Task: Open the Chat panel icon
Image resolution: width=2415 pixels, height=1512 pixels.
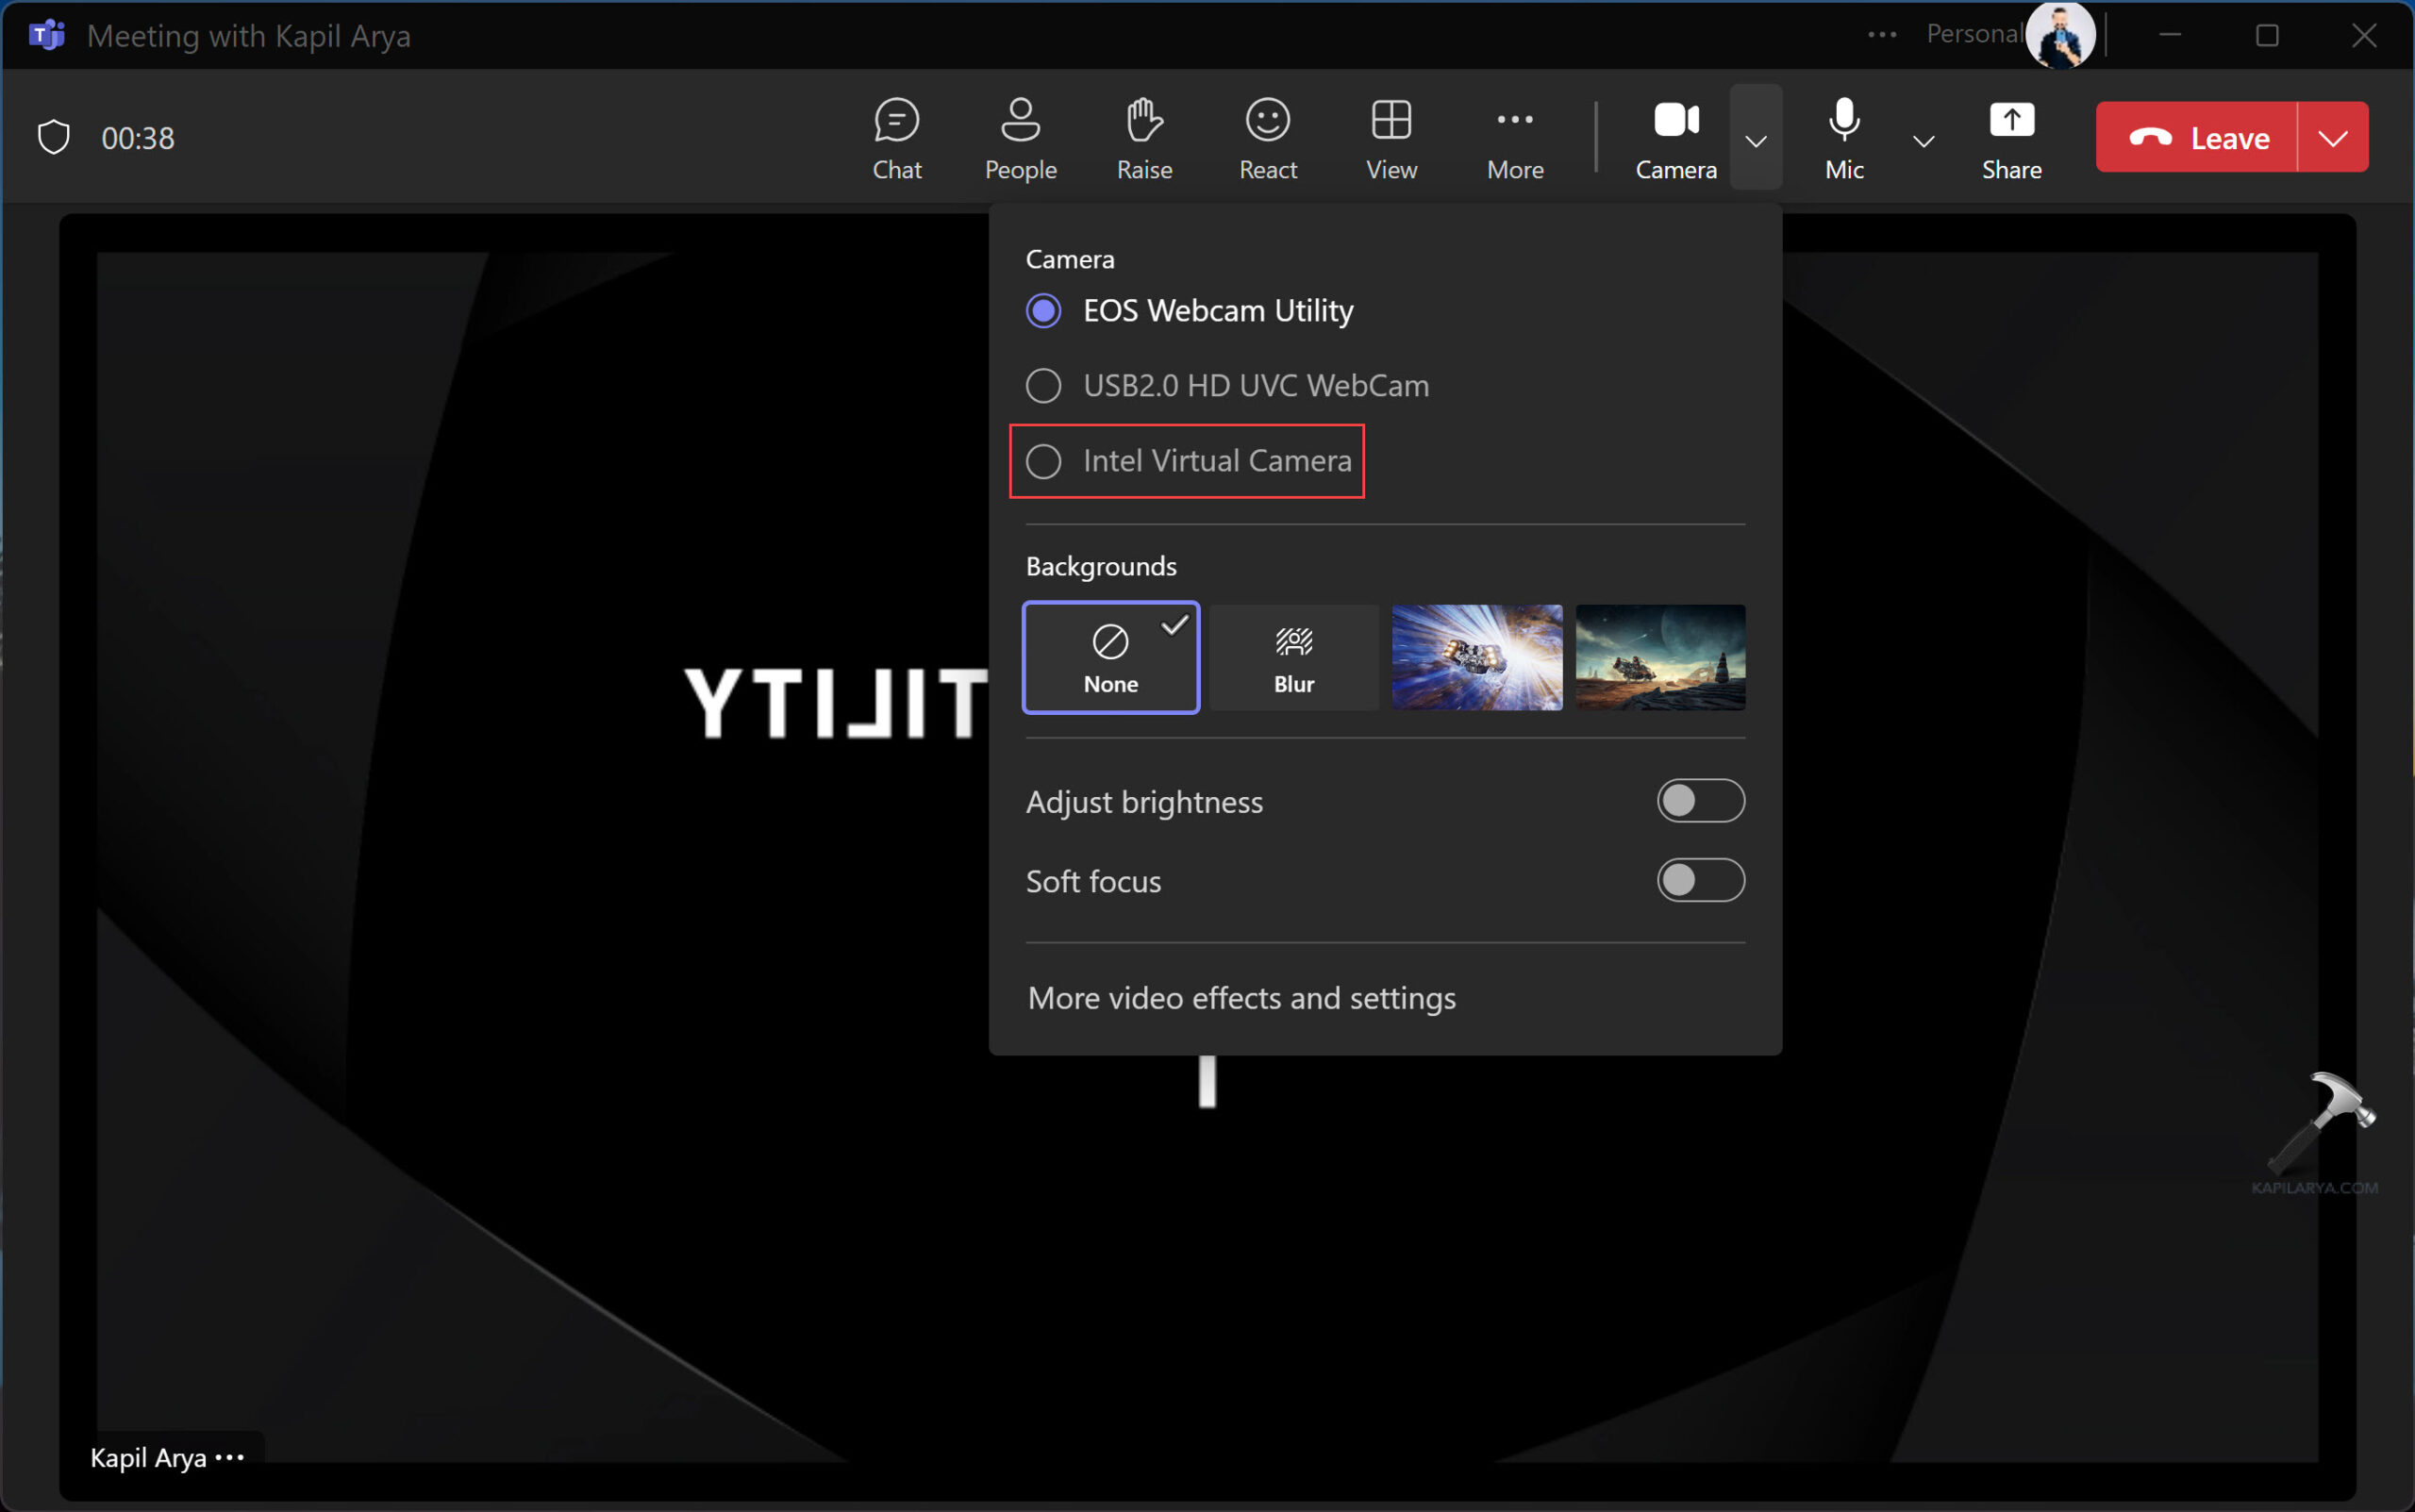Action: tap(896, 138)
